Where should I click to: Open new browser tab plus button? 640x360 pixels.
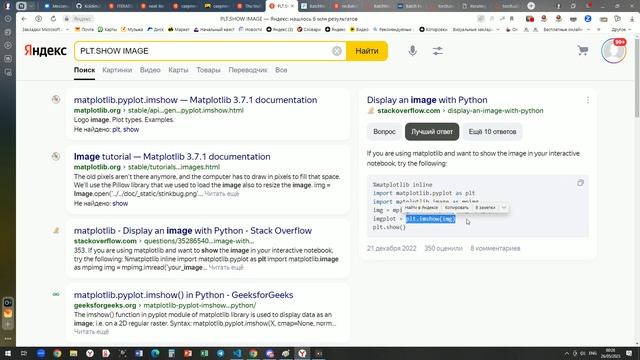click(531, 6)
